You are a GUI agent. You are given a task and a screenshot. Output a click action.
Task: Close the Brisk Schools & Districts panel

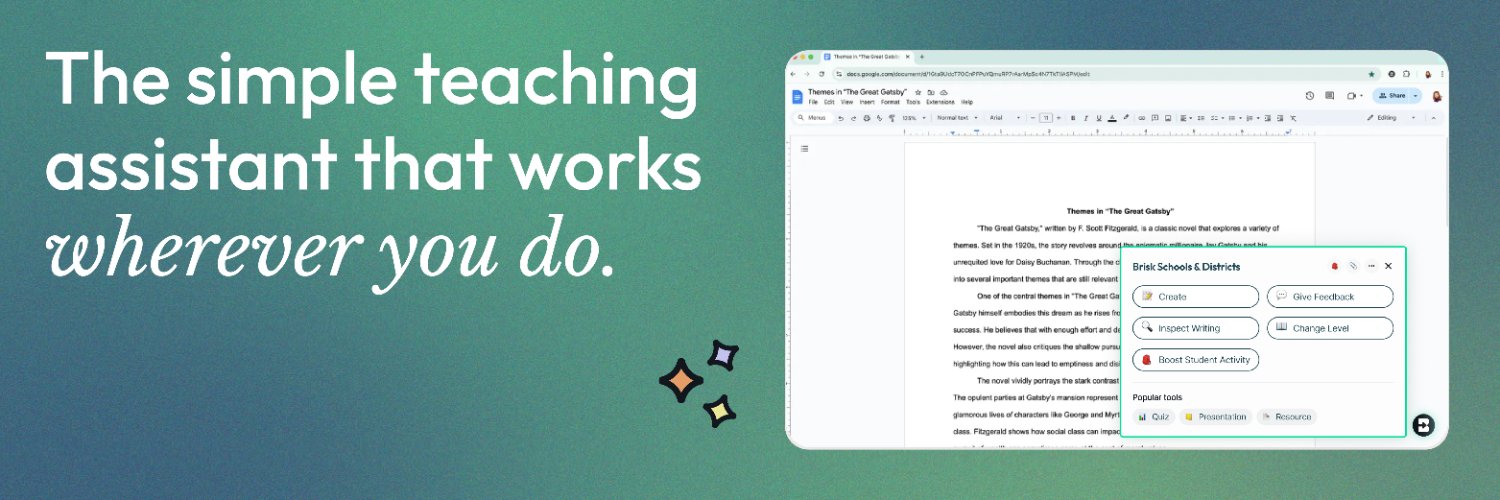point(1388,266)
